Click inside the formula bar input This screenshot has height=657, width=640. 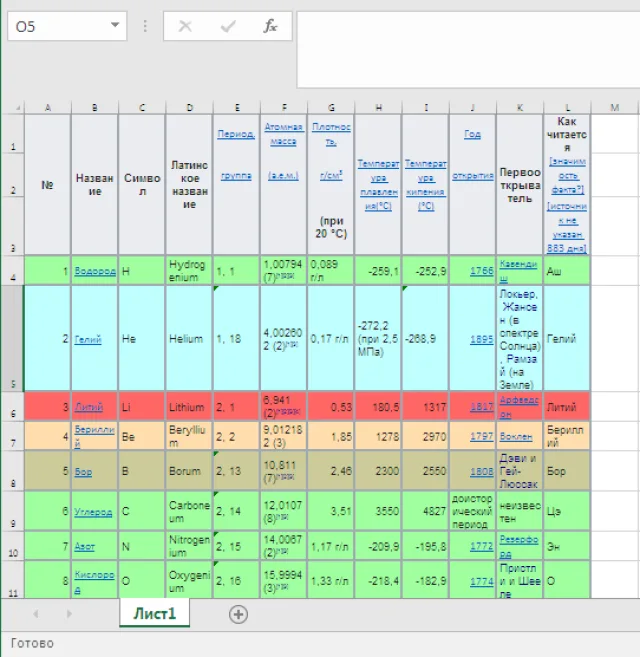(468, 49)
